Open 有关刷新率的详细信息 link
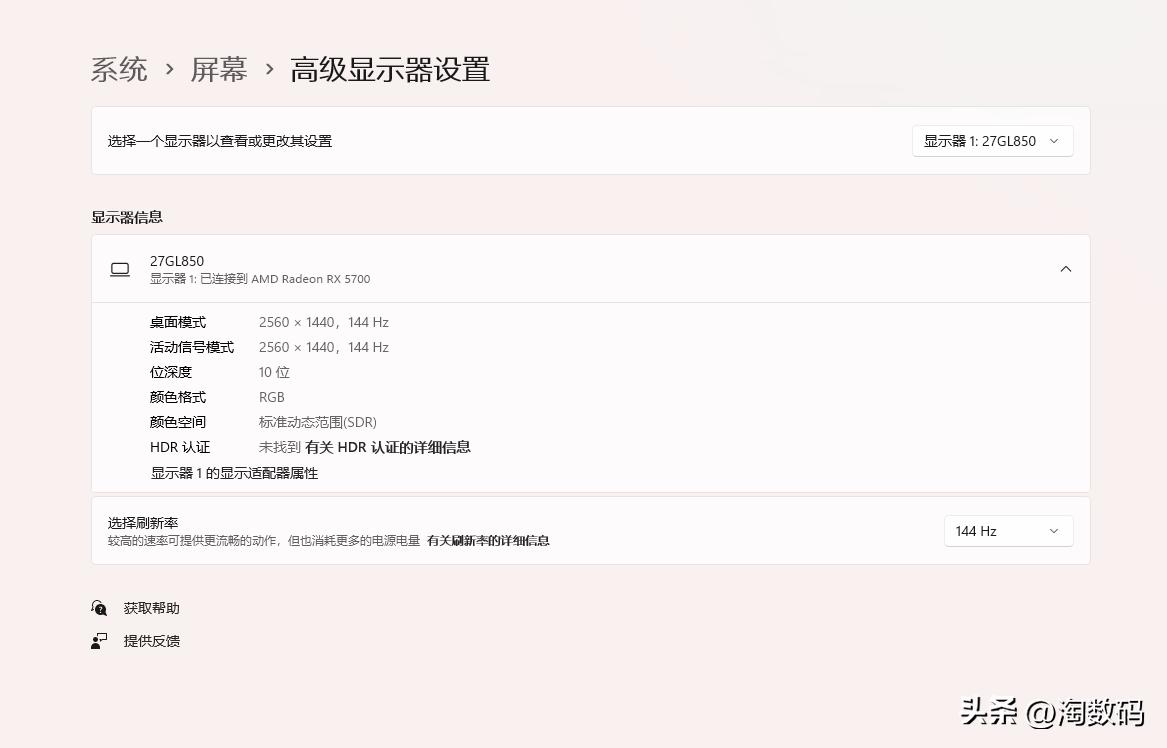The height and width of the screenshot is (748, 1167). pos(488,540)
